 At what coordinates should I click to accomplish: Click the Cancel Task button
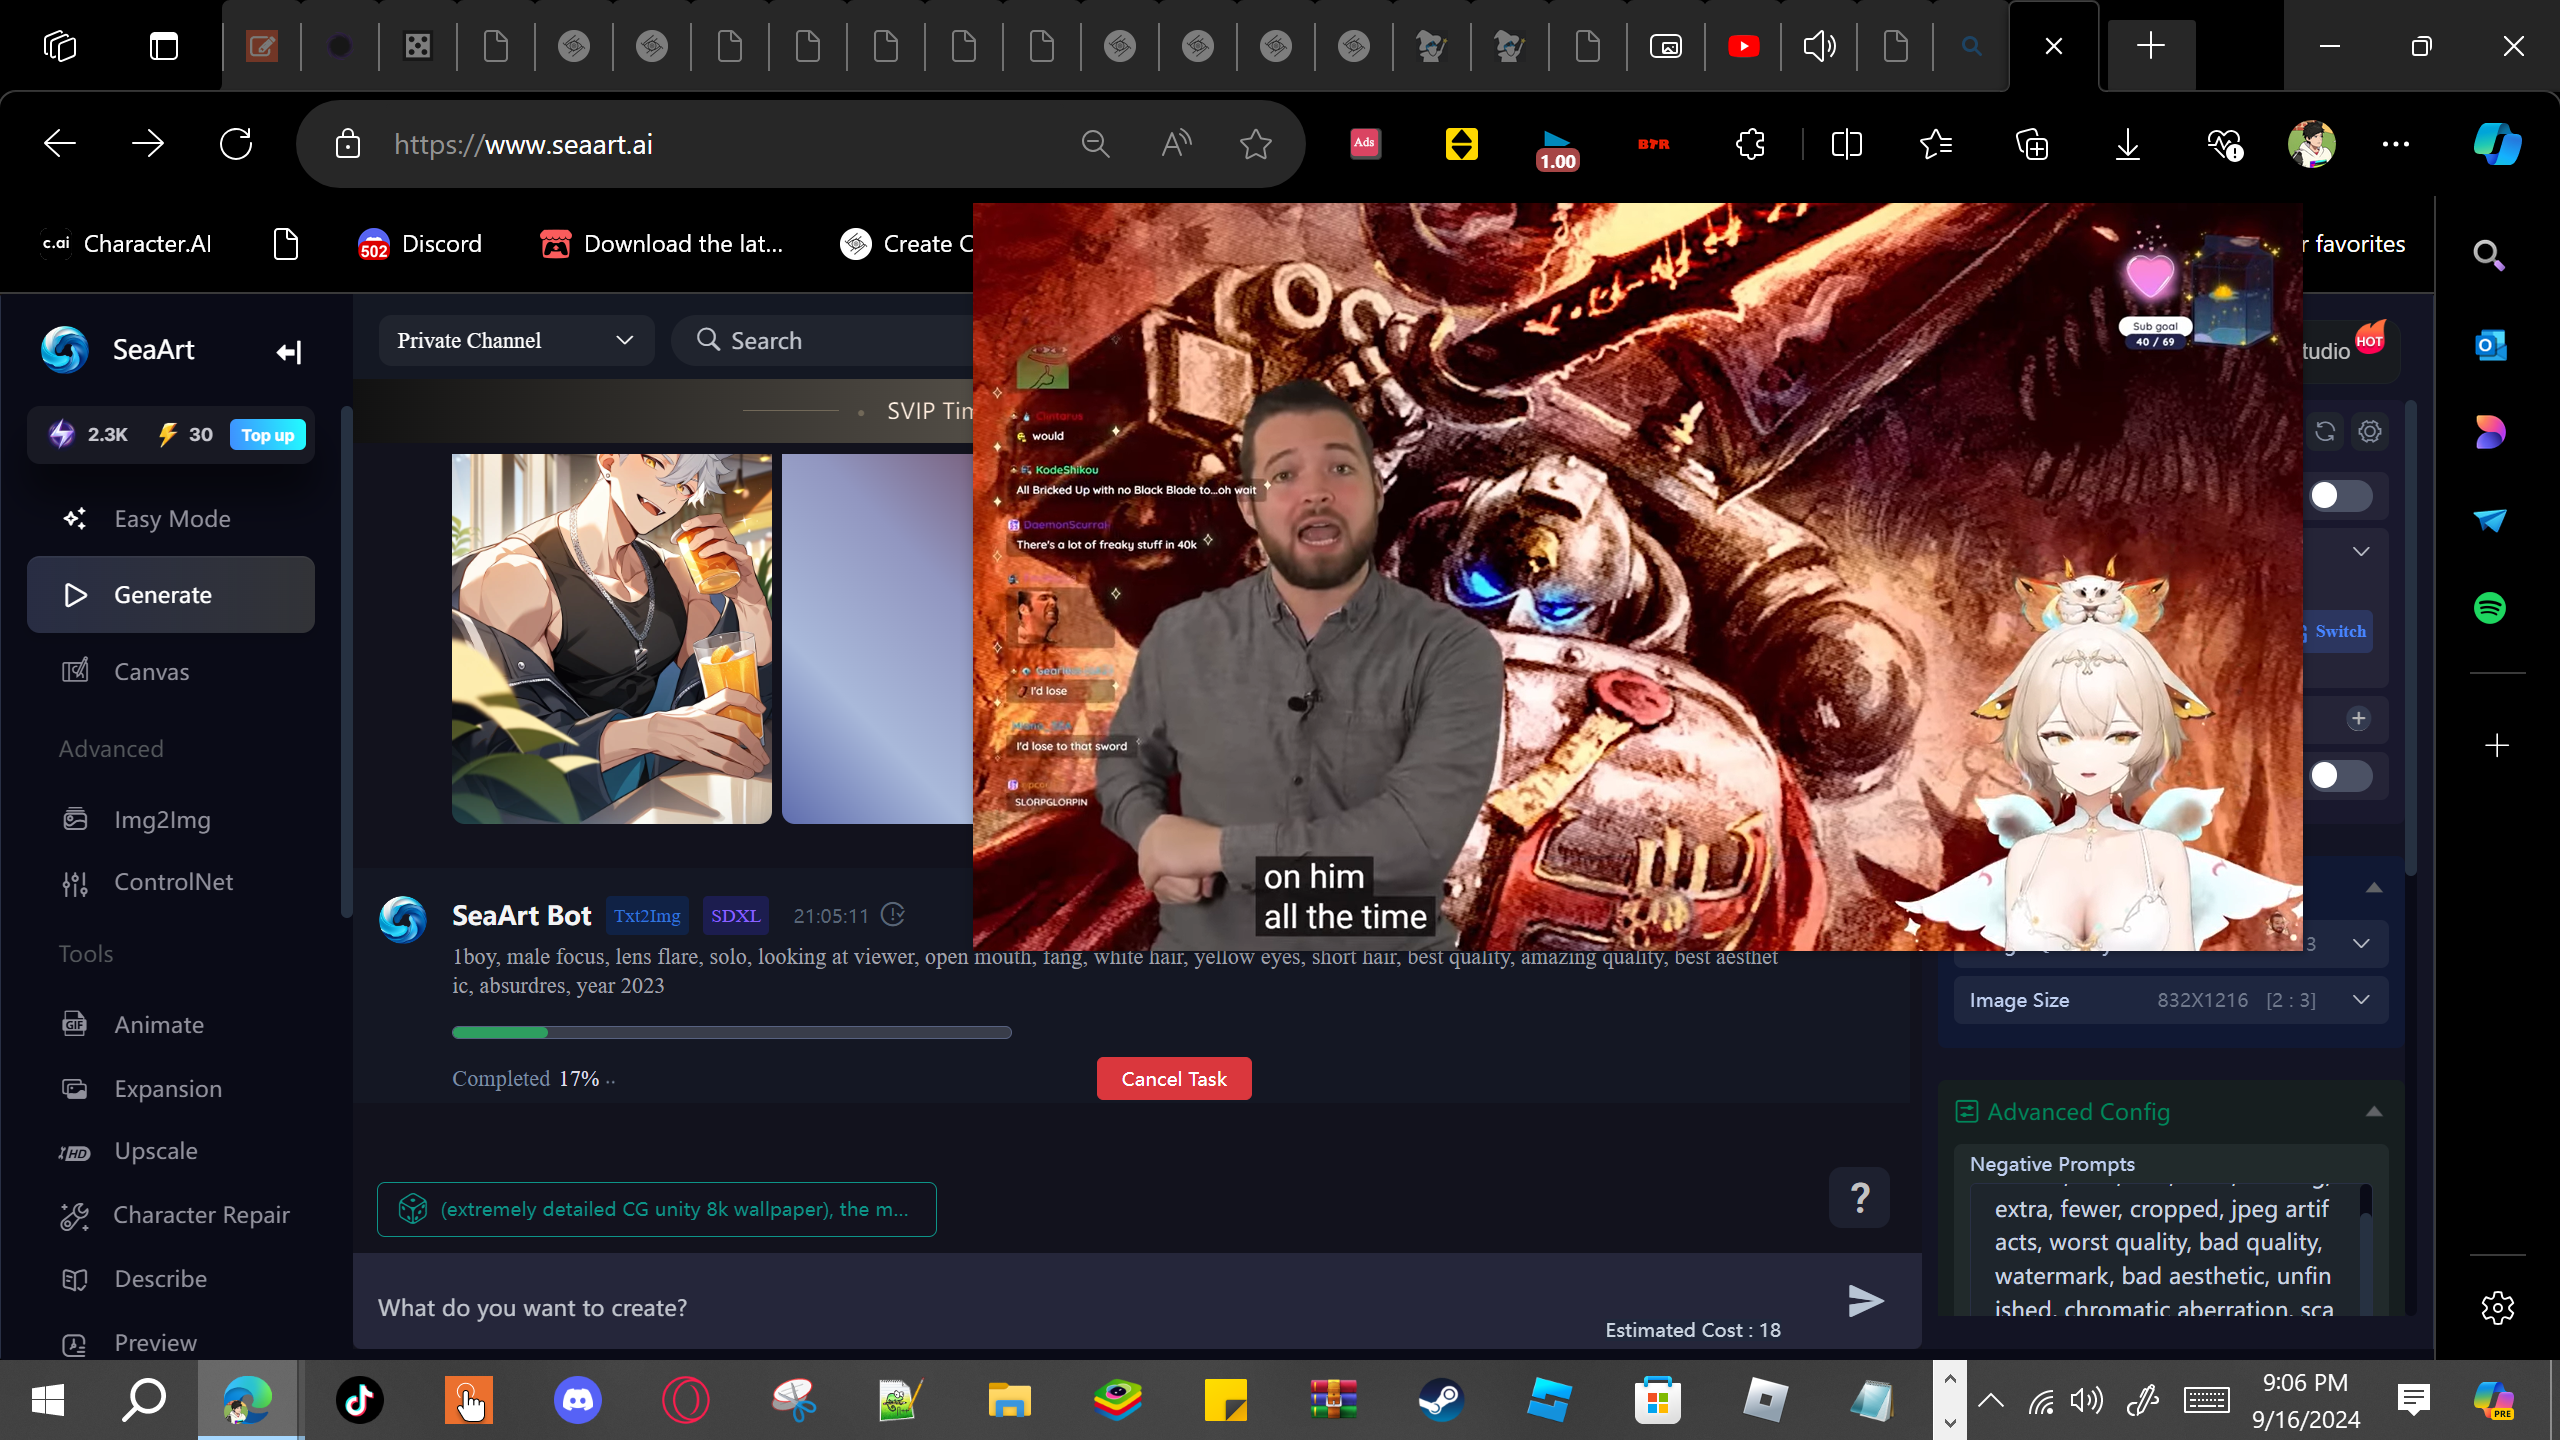click(x=1174, y=1079)
